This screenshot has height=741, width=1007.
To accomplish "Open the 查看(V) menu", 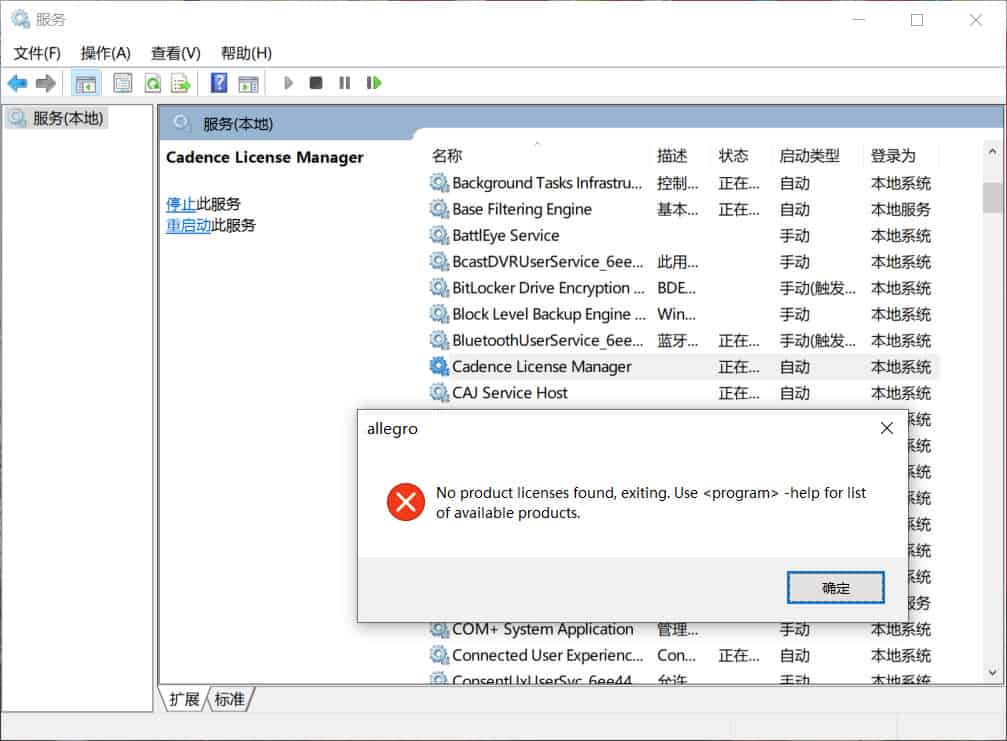I will 175,53.
